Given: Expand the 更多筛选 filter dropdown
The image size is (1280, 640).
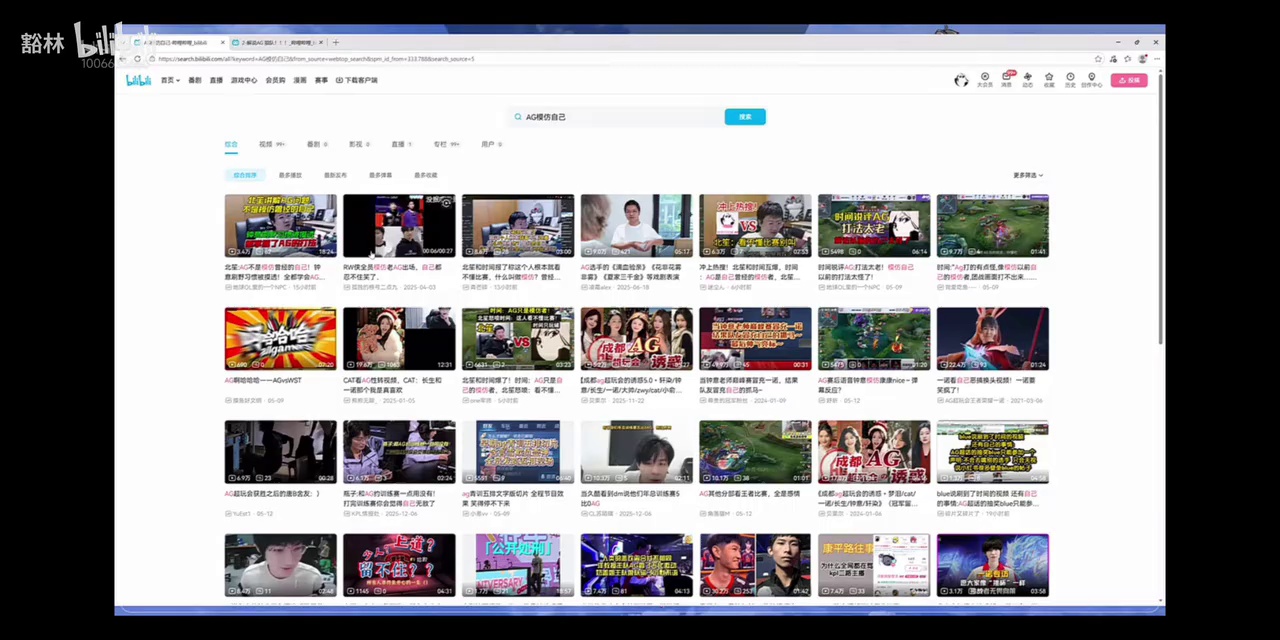Looking at the screenshot, I should click(x=1028, y=175).
